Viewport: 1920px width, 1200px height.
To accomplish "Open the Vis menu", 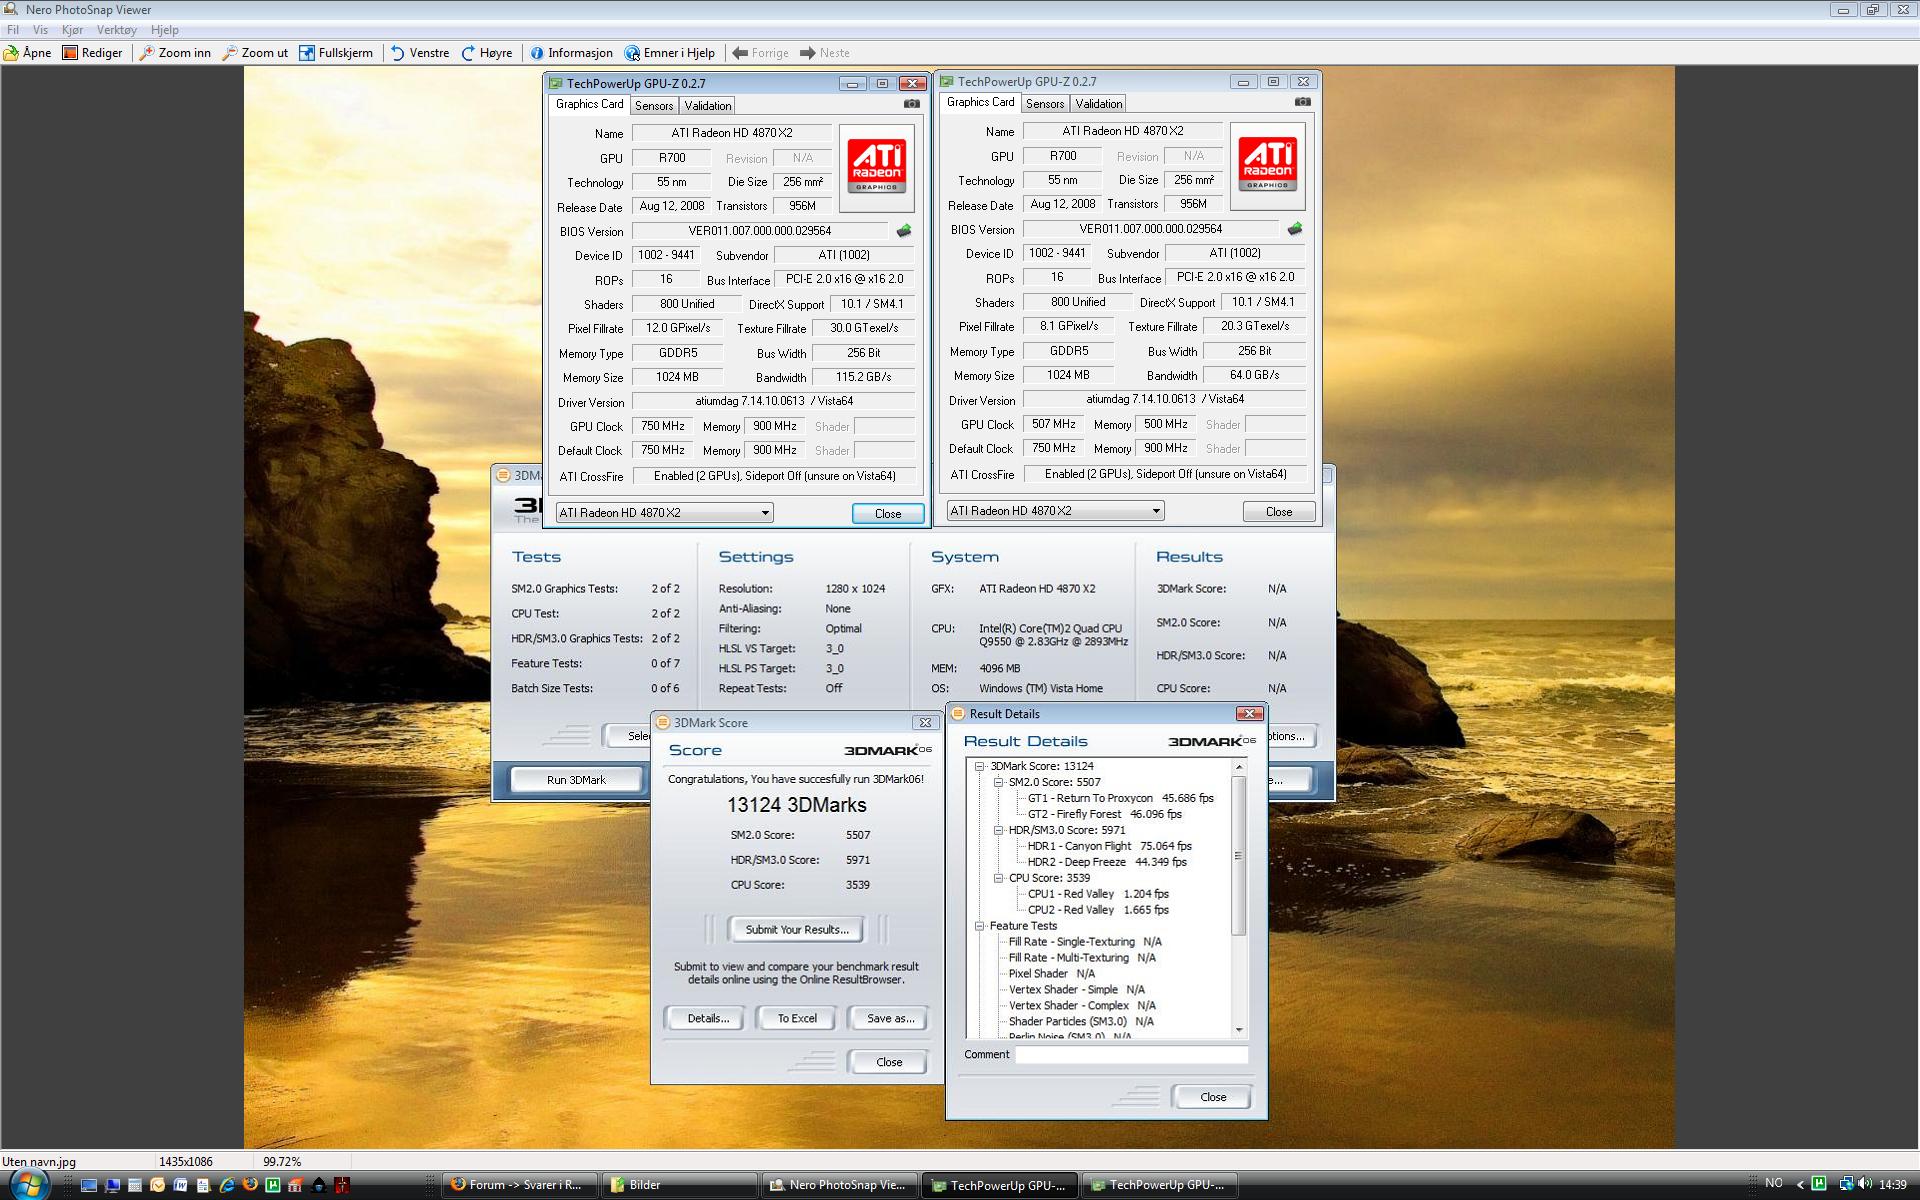I will 40,30.
